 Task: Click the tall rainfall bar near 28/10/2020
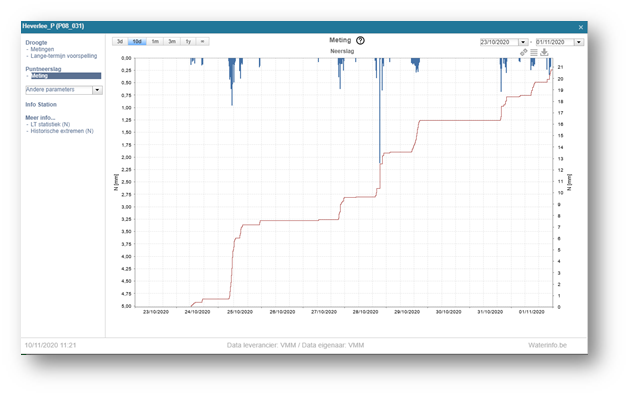click(x=380, y=111)
